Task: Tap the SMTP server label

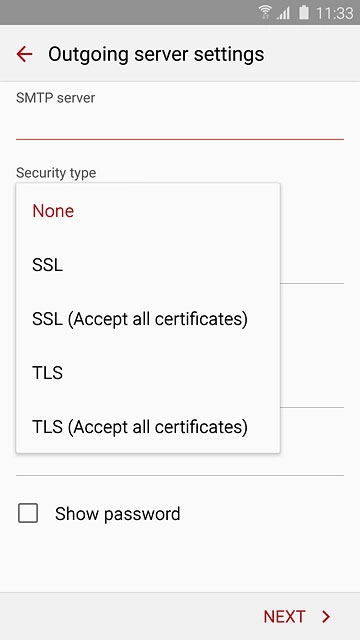Action: pos(56,98)
